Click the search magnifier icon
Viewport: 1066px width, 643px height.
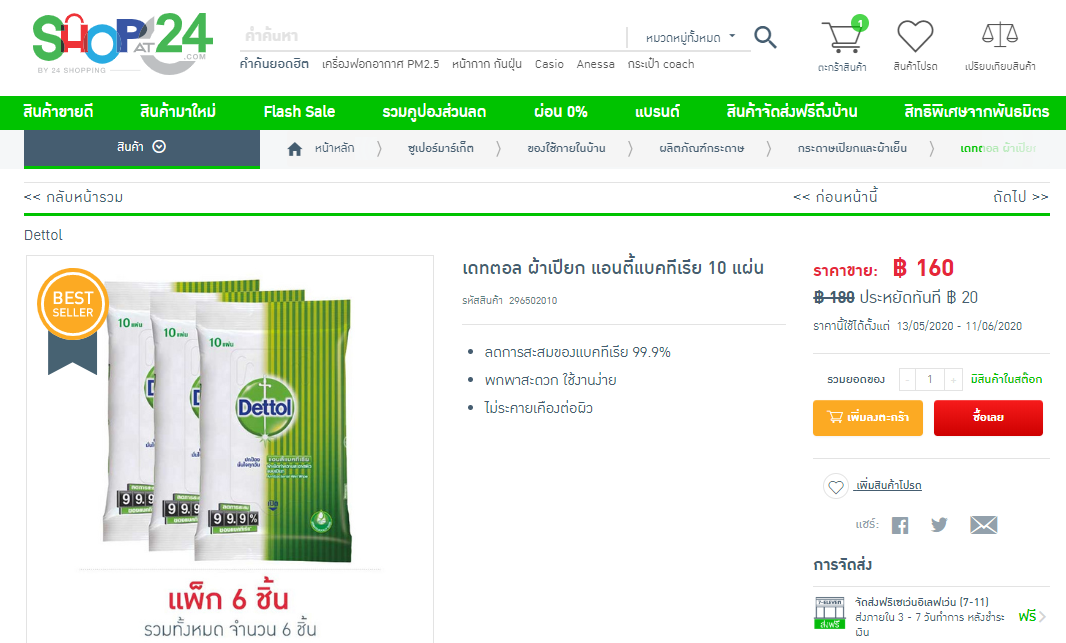pos(765,37)
